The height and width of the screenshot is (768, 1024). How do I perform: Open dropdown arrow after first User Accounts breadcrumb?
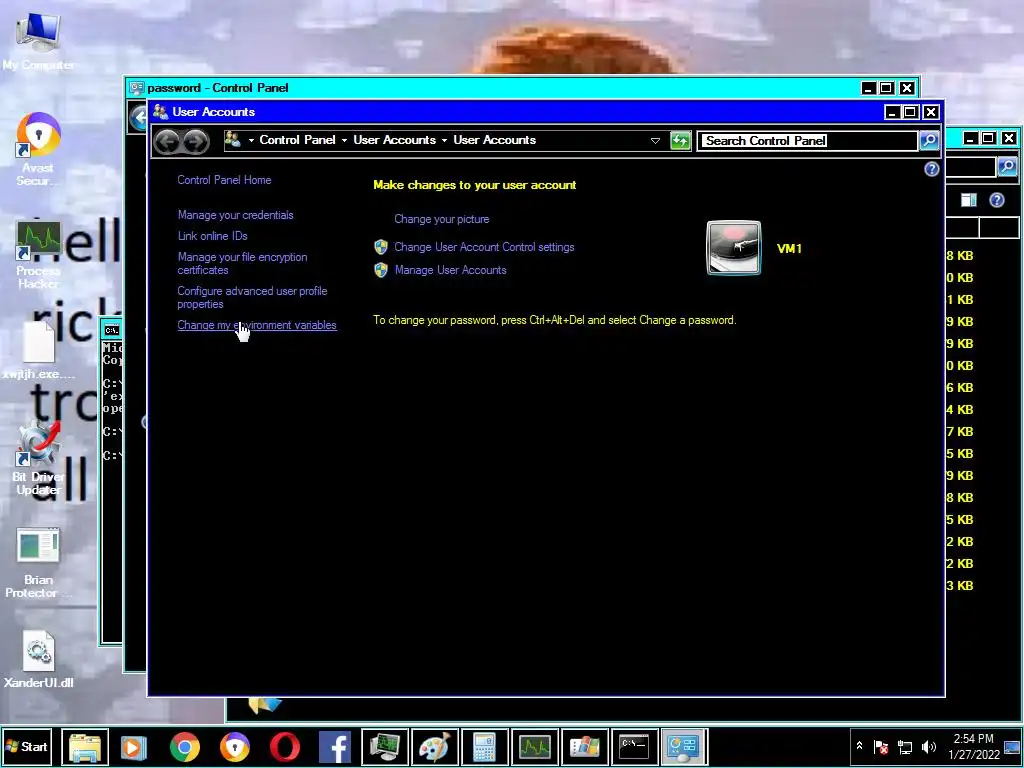coord(444,140)
